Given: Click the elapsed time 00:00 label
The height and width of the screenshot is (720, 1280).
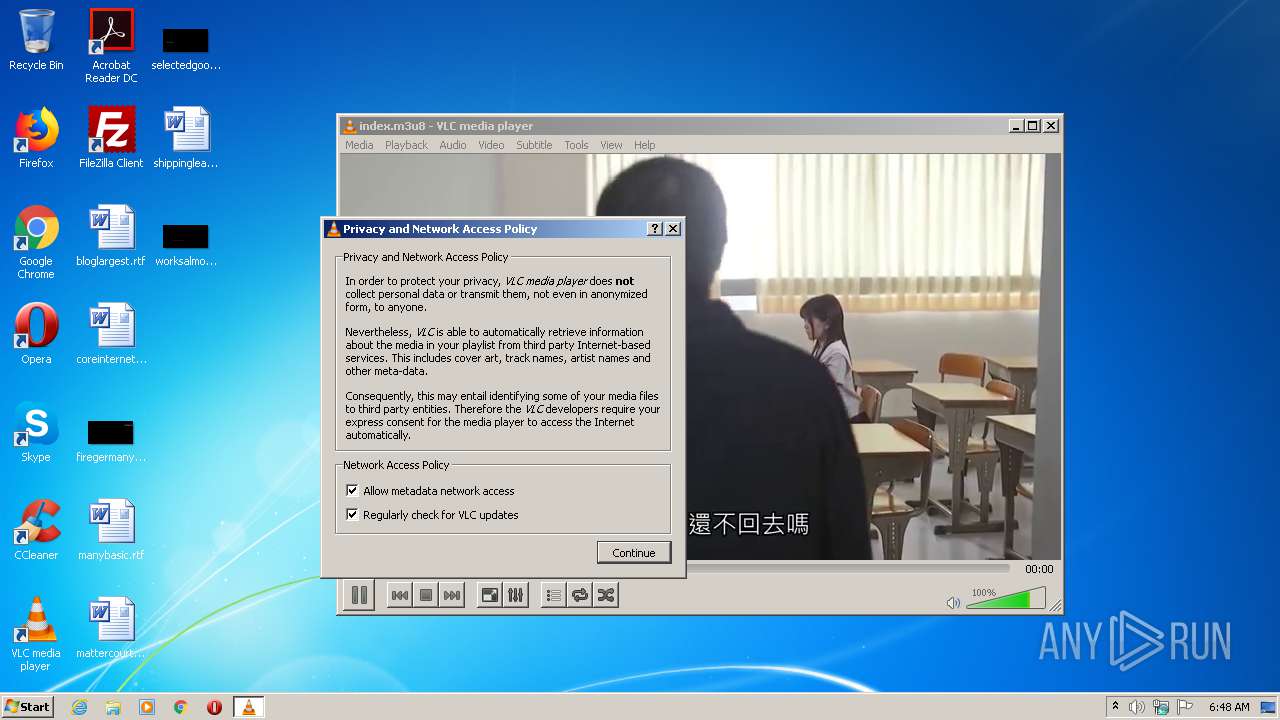Looking at the screenshot, I should (1039, 569).
